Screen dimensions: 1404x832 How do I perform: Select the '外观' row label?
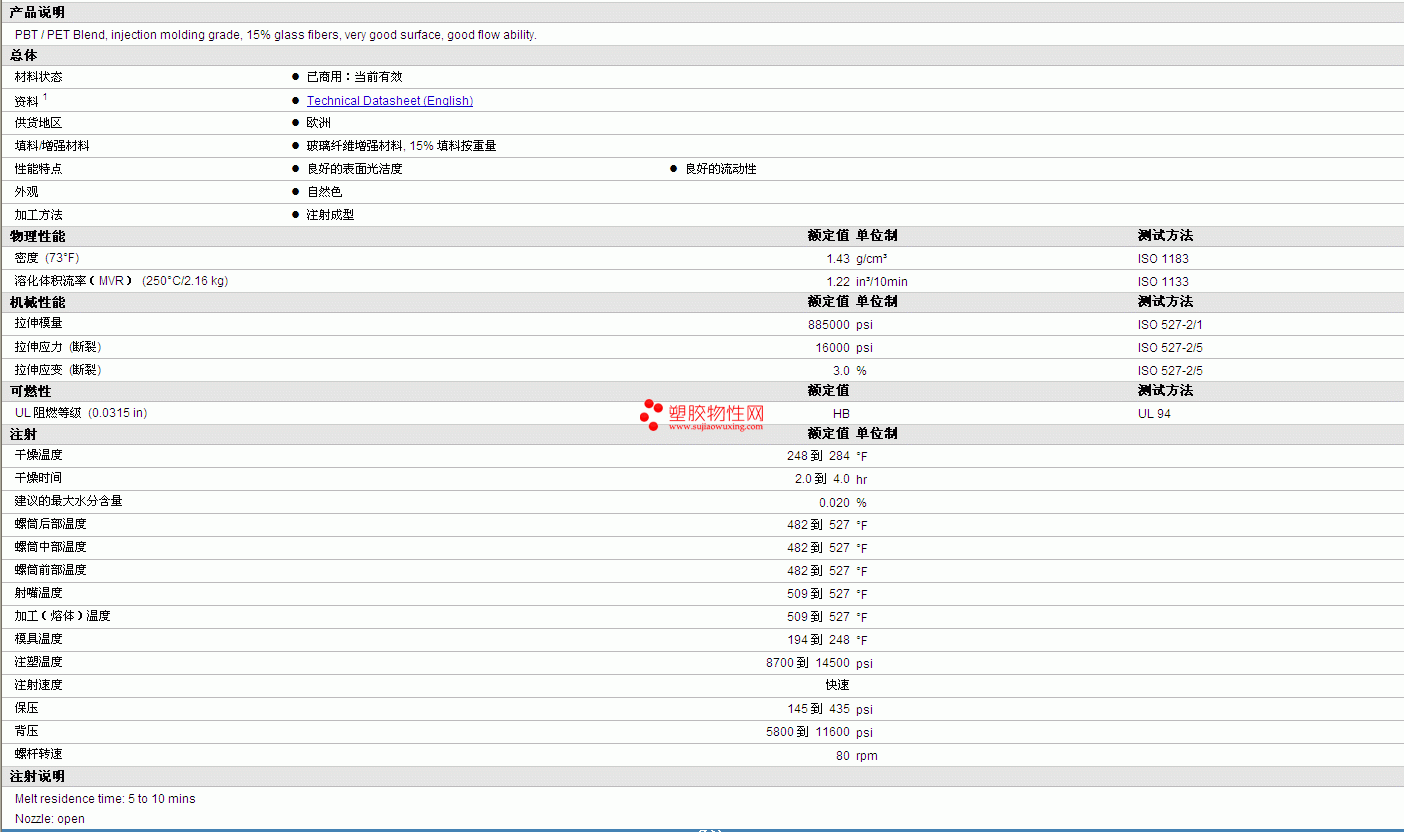click(26, 192)
